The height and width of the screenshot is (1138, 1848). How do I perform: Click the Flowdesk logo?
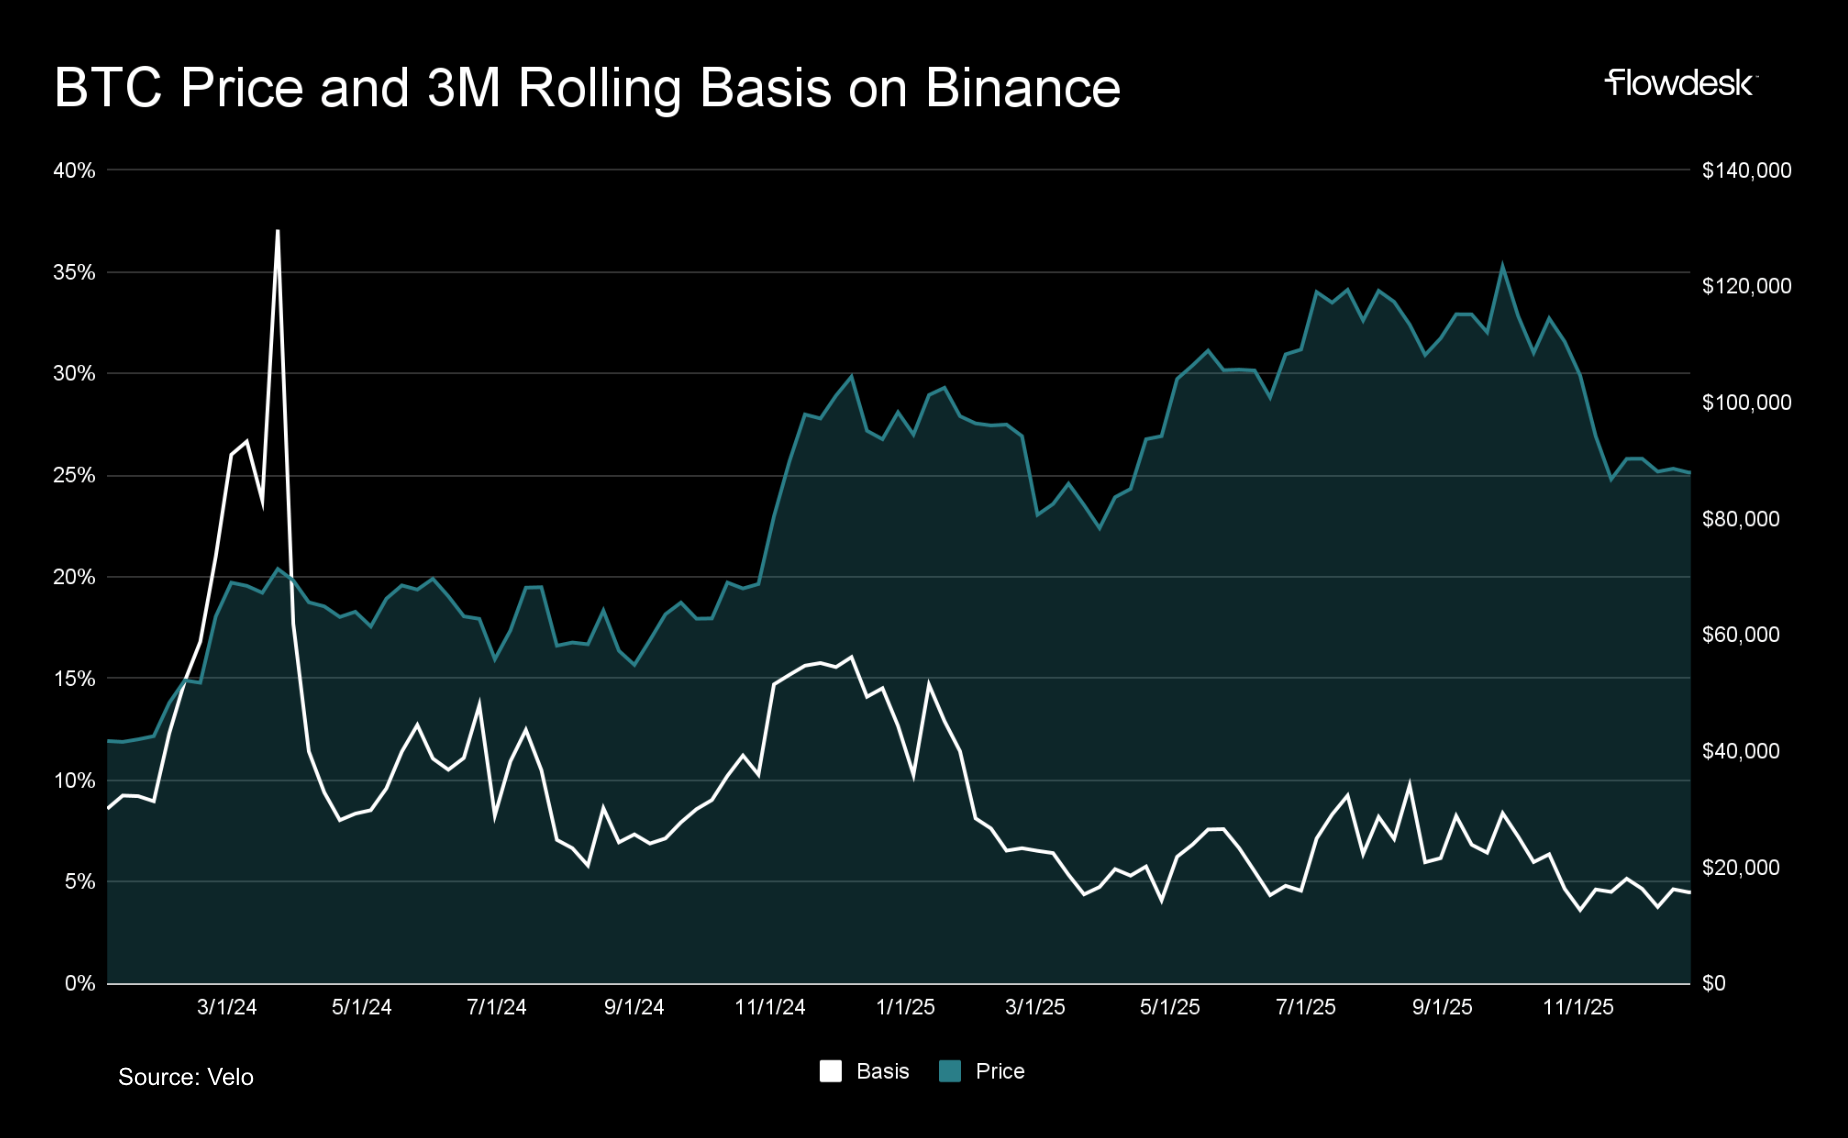pyautogui.click(x=1680, y=83)
